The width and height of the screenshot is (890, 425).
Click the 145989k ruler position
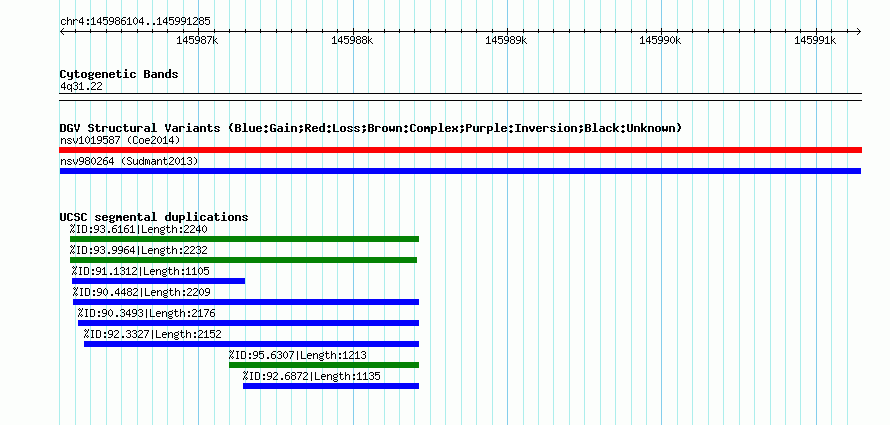[x=506, y=40]
